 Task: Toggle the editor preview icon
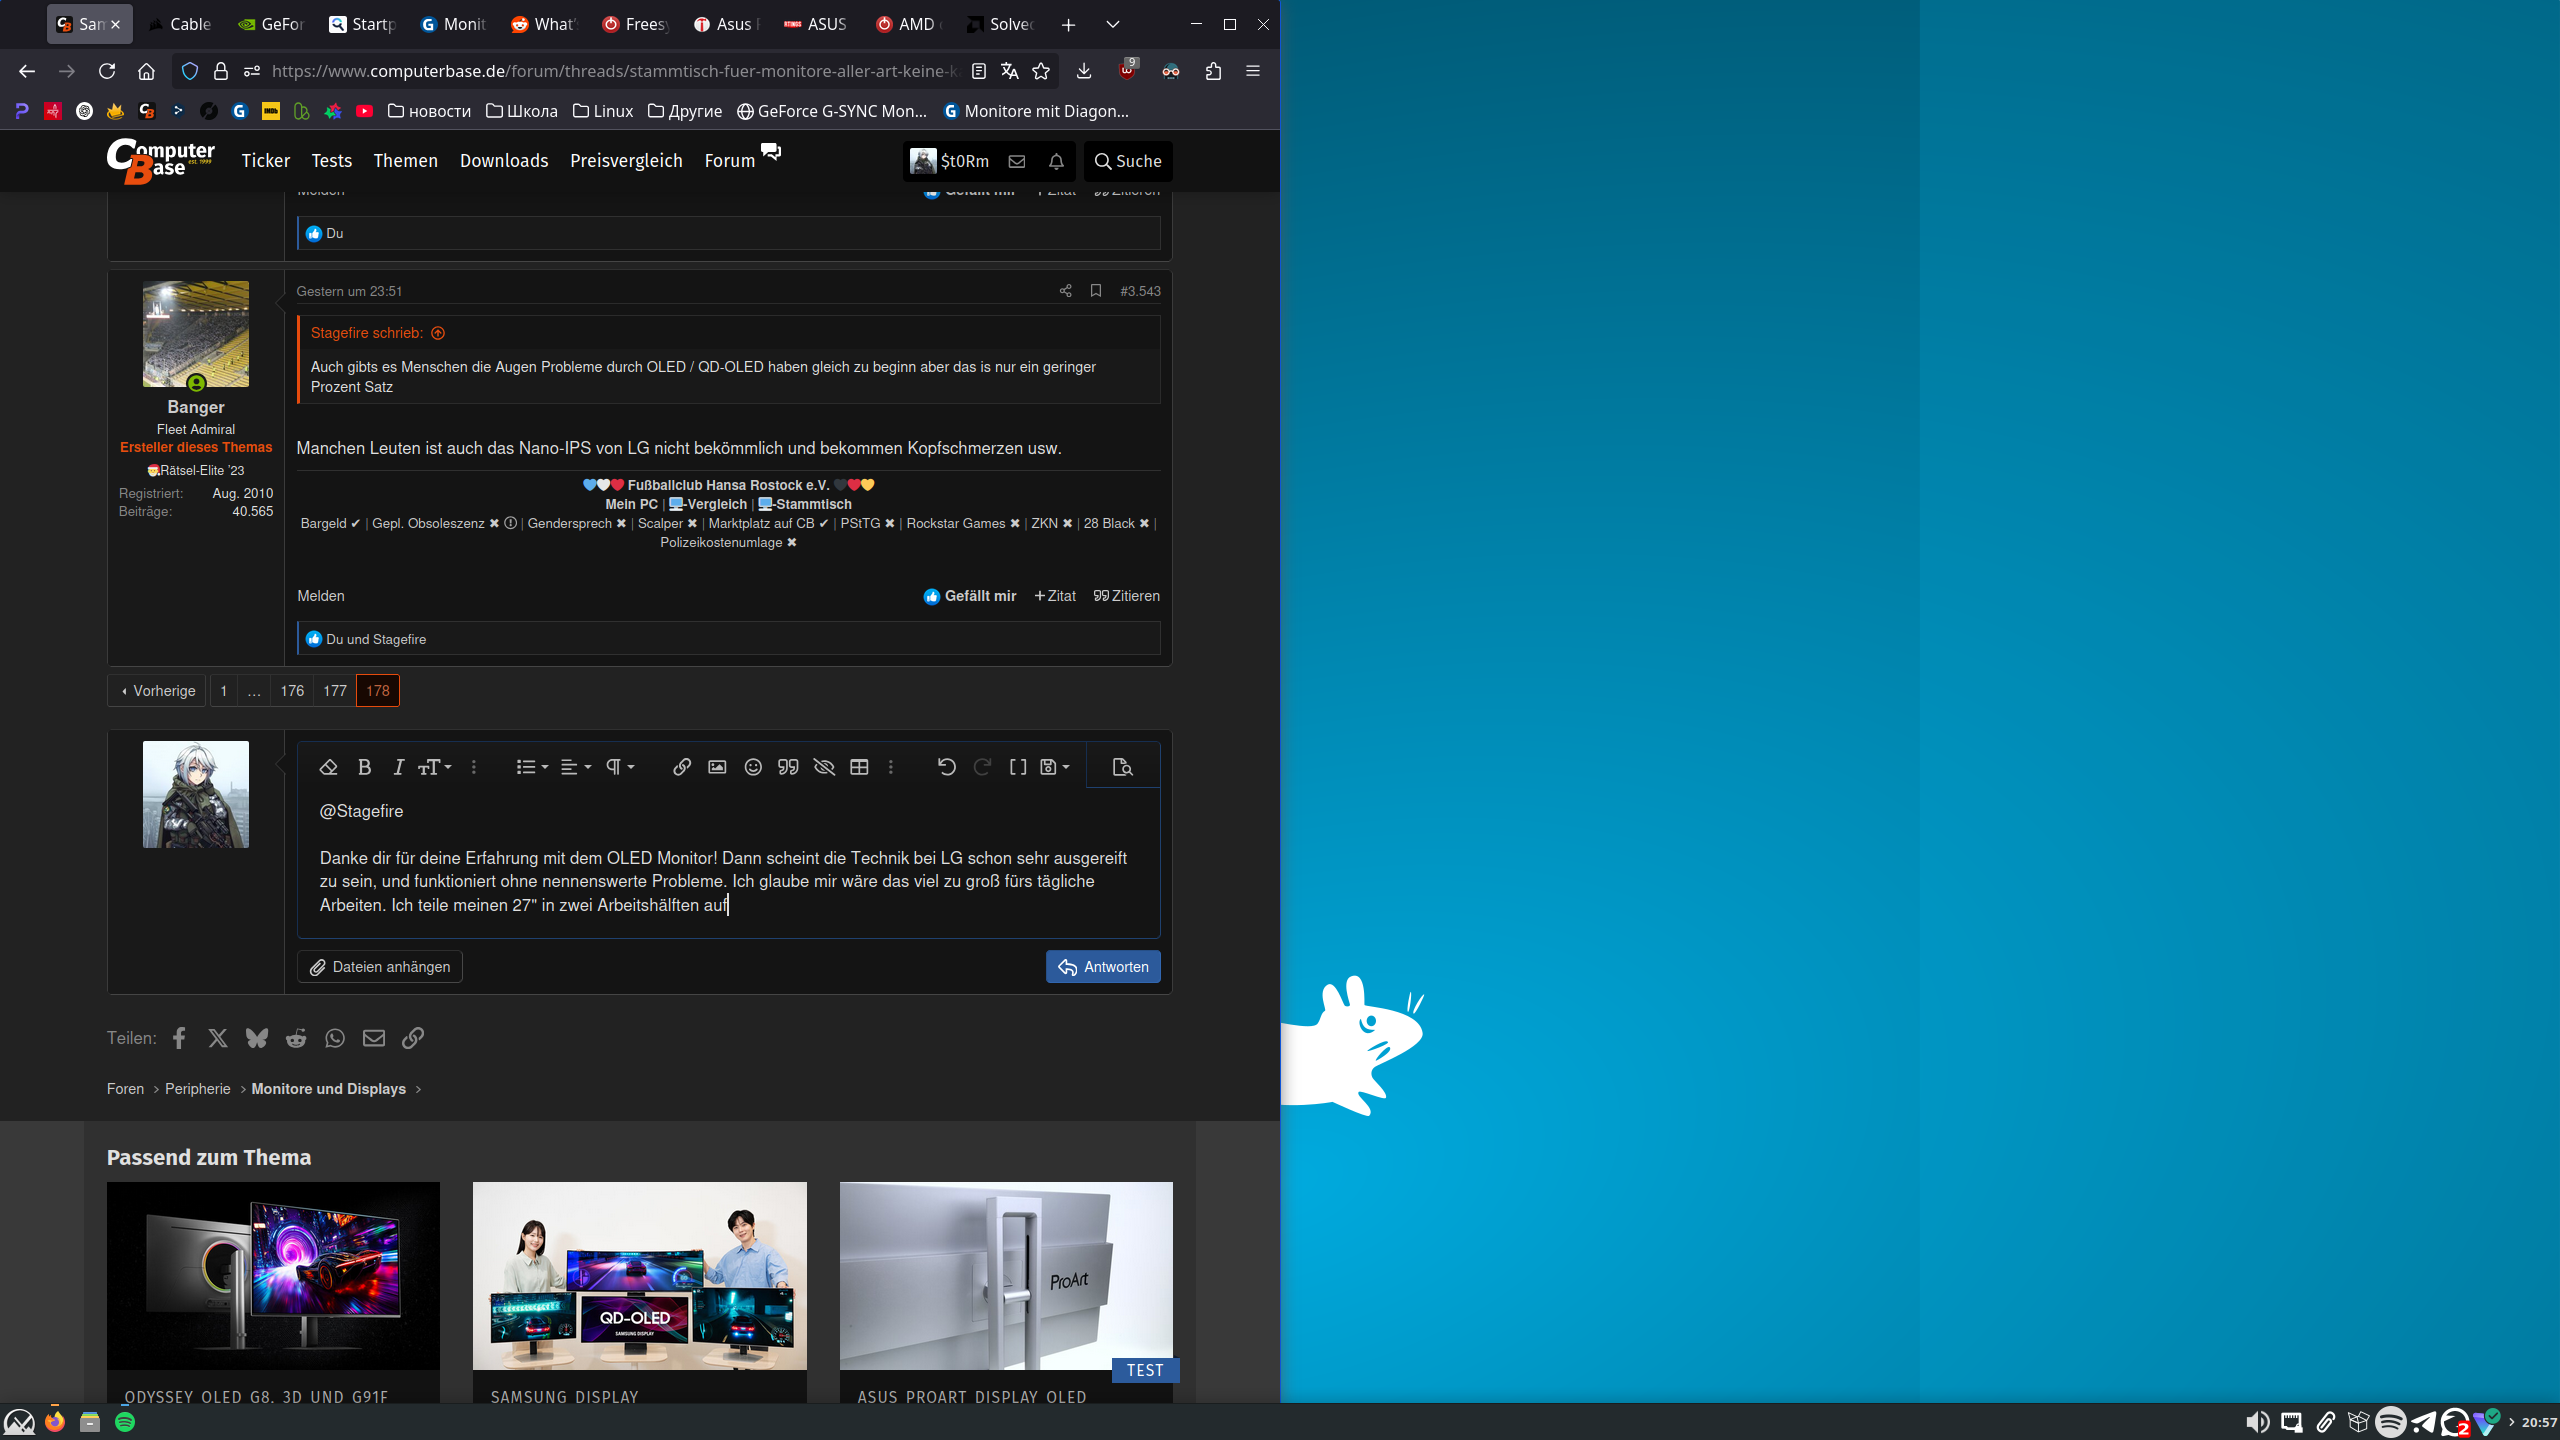pos(1122,767)
